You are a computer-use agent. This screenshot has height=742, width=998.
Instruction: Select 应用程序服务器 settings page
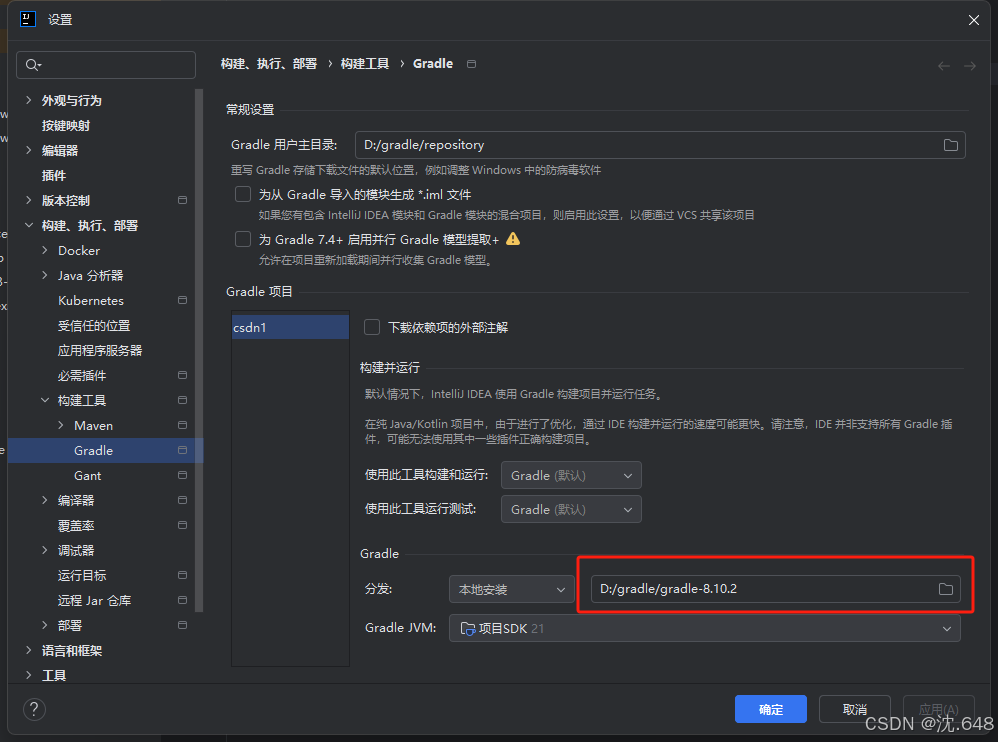coord(100,351)
